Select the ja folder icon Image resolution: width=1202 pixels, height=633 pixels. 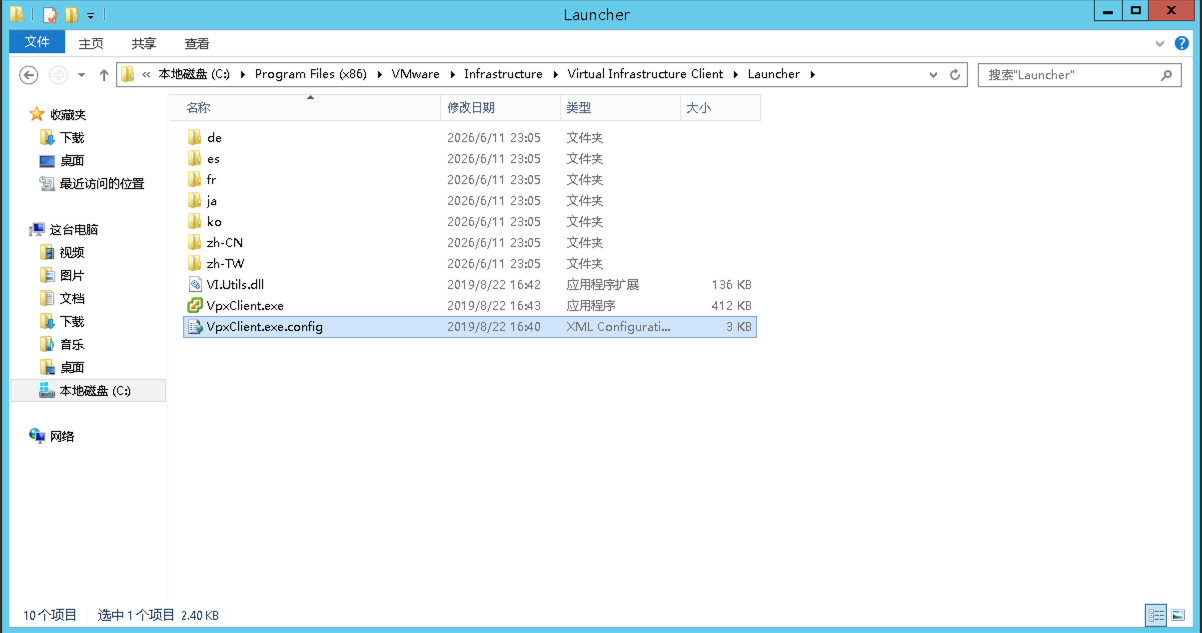(x=195, y=200)
